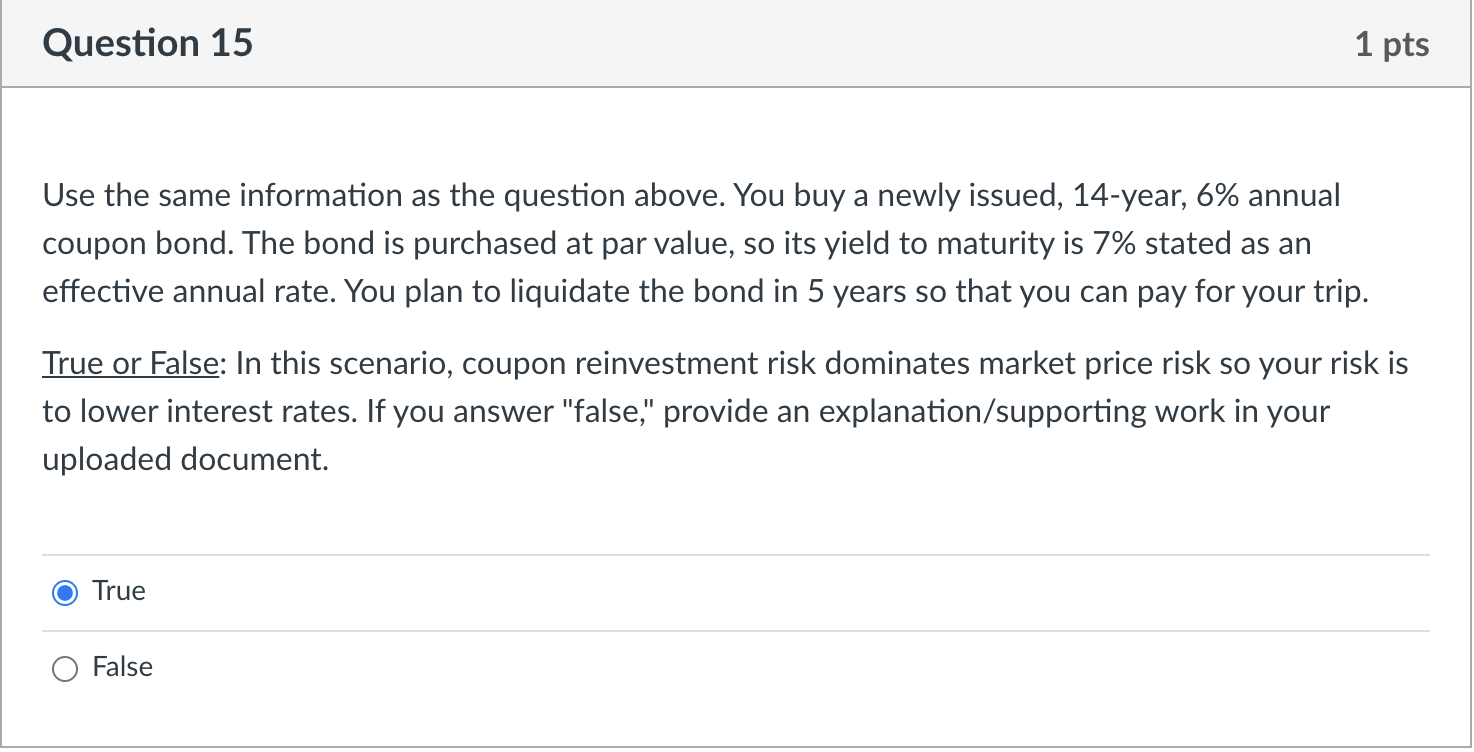Click the False answer option row

400,668
